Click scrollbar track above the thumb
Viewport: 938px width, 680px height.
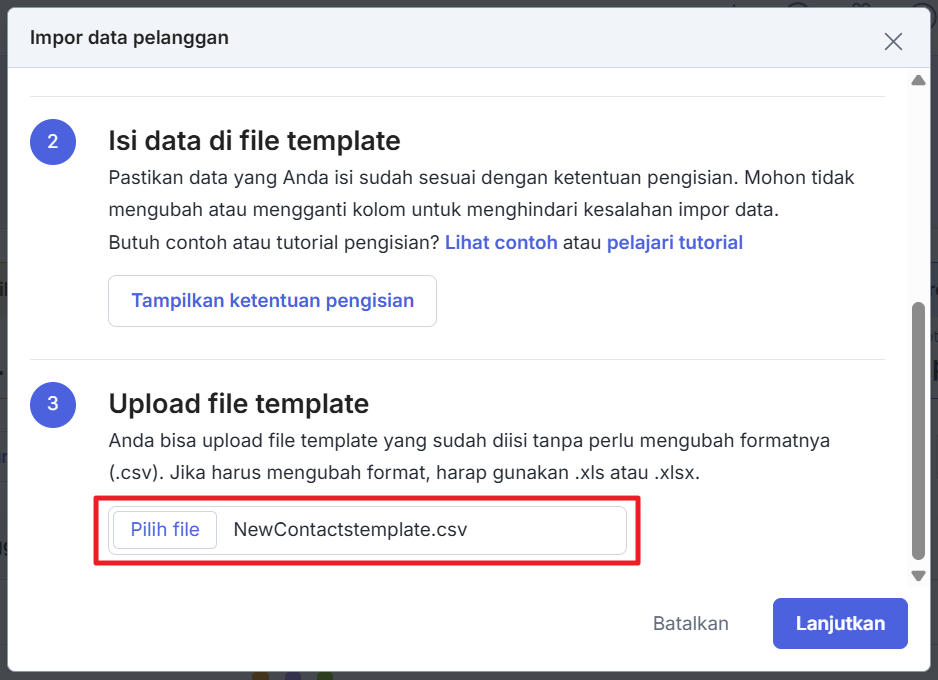(918, 190)
